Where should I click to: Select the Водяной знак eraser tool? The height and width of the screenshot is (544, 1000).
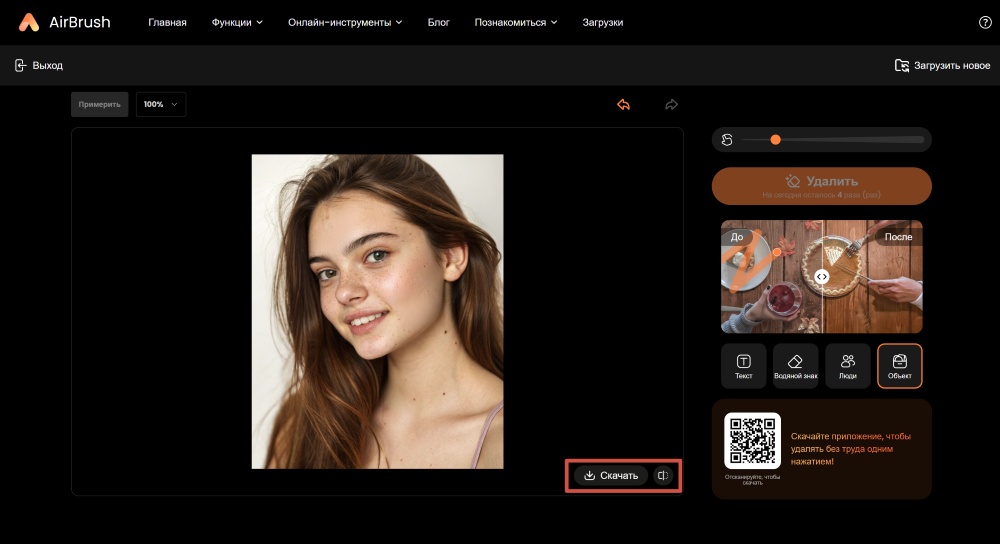click(795, 366)
